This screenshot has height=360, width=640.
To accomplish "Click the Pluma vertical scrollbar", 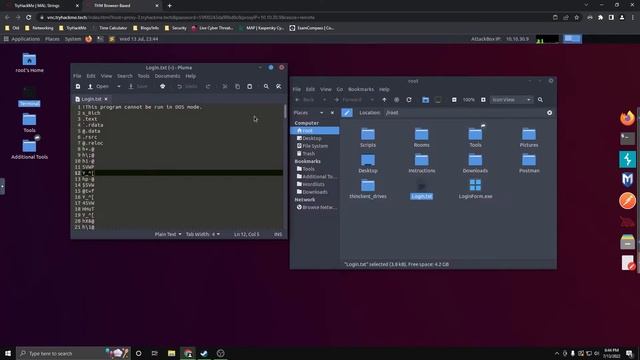I will click(285, 111).
